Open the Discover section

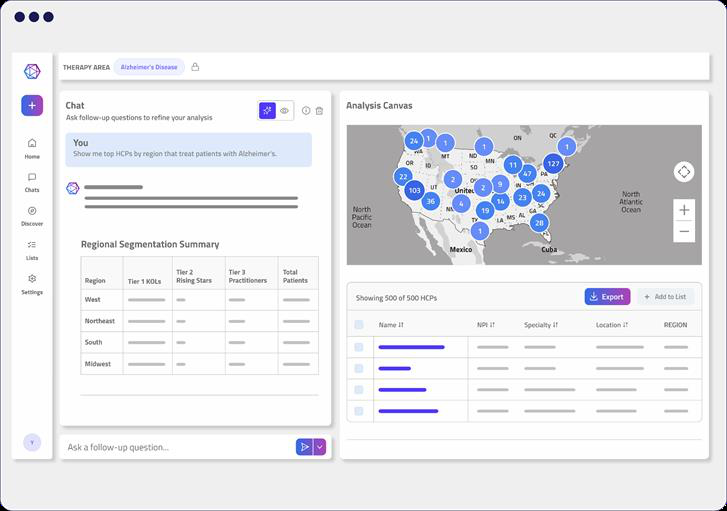point(32,216)
